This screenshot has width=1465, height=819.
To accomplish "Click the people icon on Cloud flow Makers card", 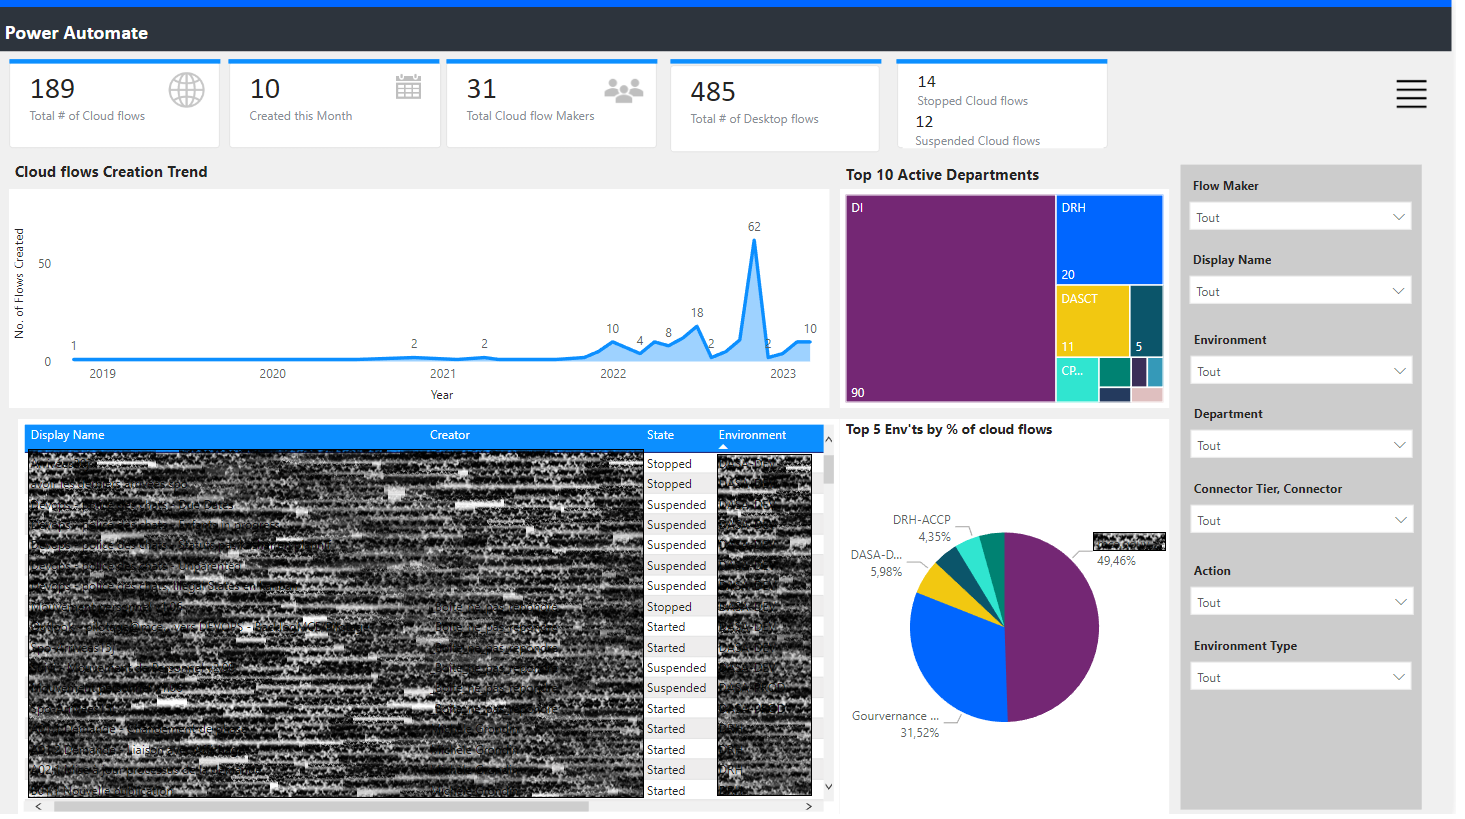I will [x=624, y=90].
